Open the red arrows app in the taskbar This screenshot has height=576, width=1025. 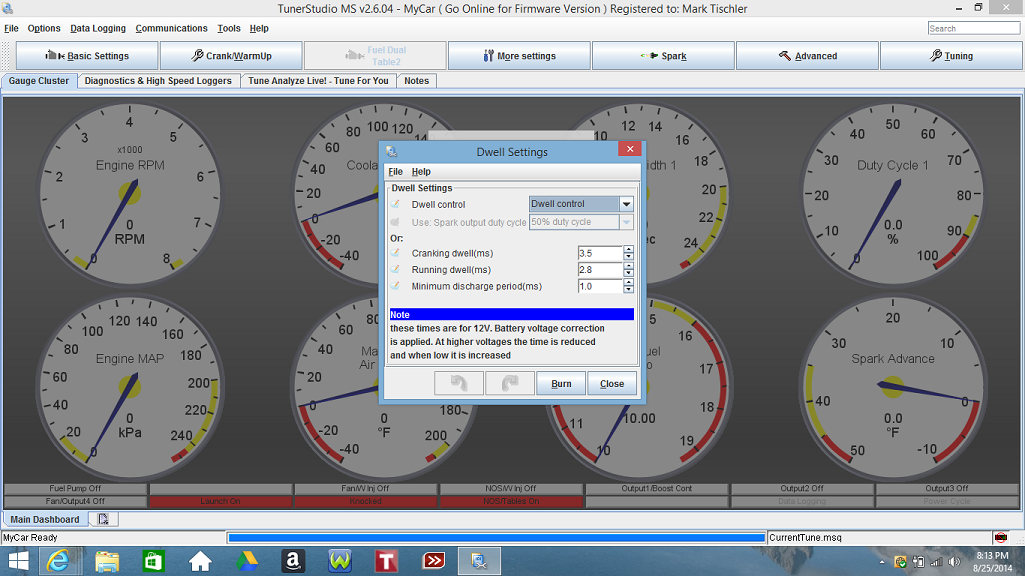tap(433, 561)
